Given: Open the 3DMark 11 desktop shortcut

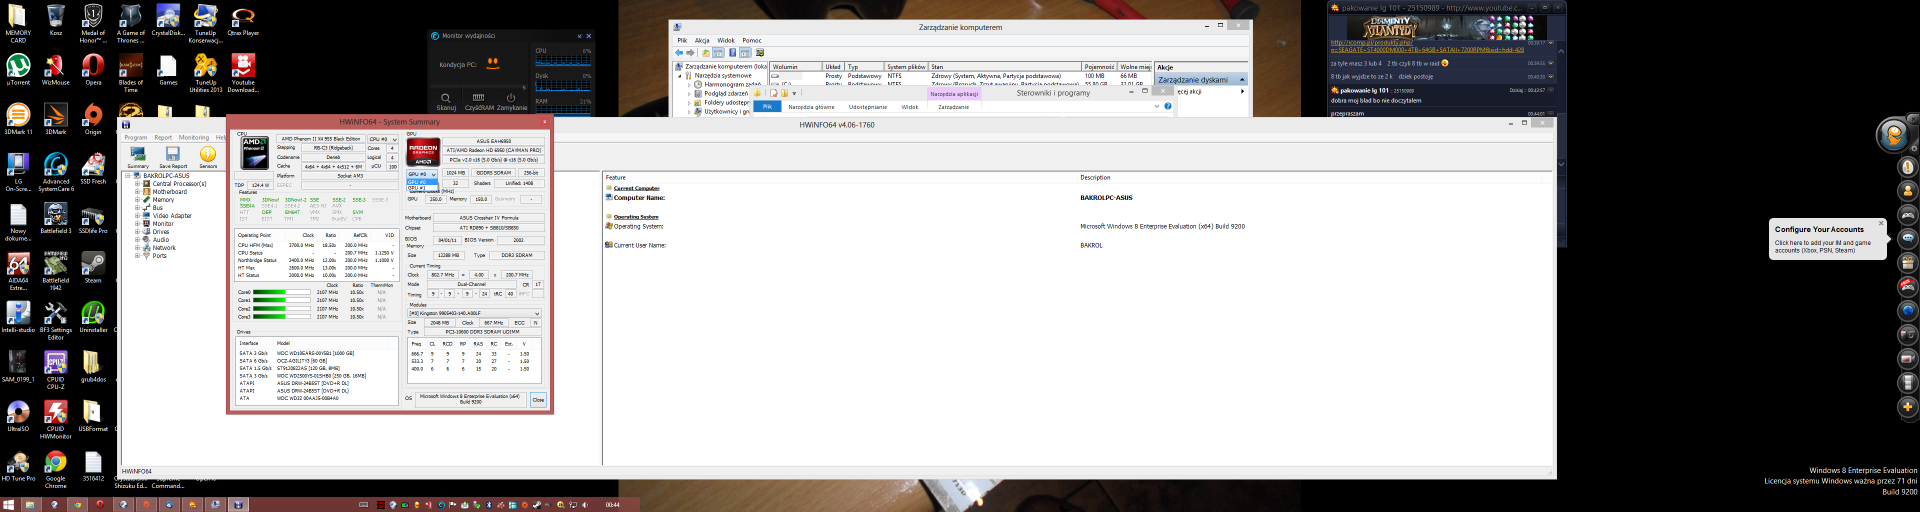Looking at the screenshot, I should (x=18, y=120).
